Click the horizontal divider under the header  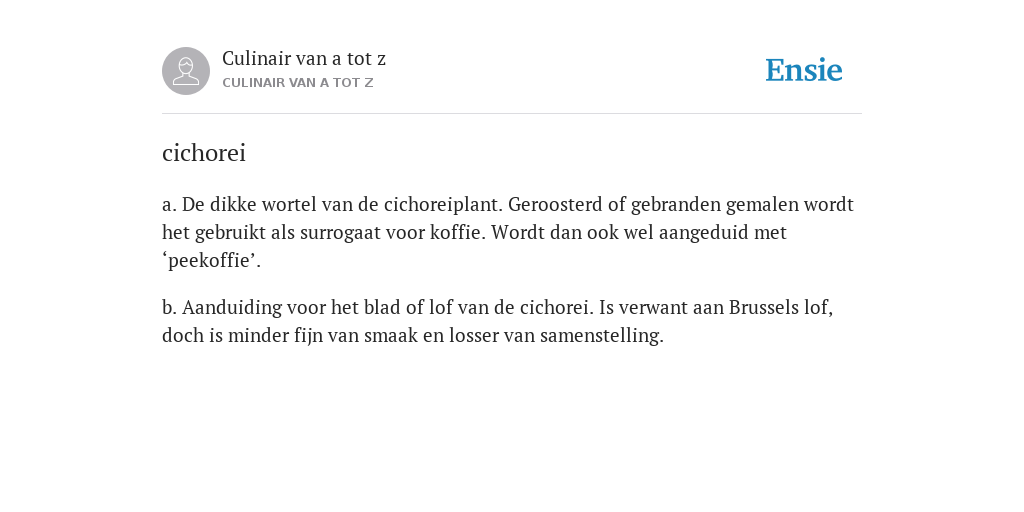[x=512, y=114]
